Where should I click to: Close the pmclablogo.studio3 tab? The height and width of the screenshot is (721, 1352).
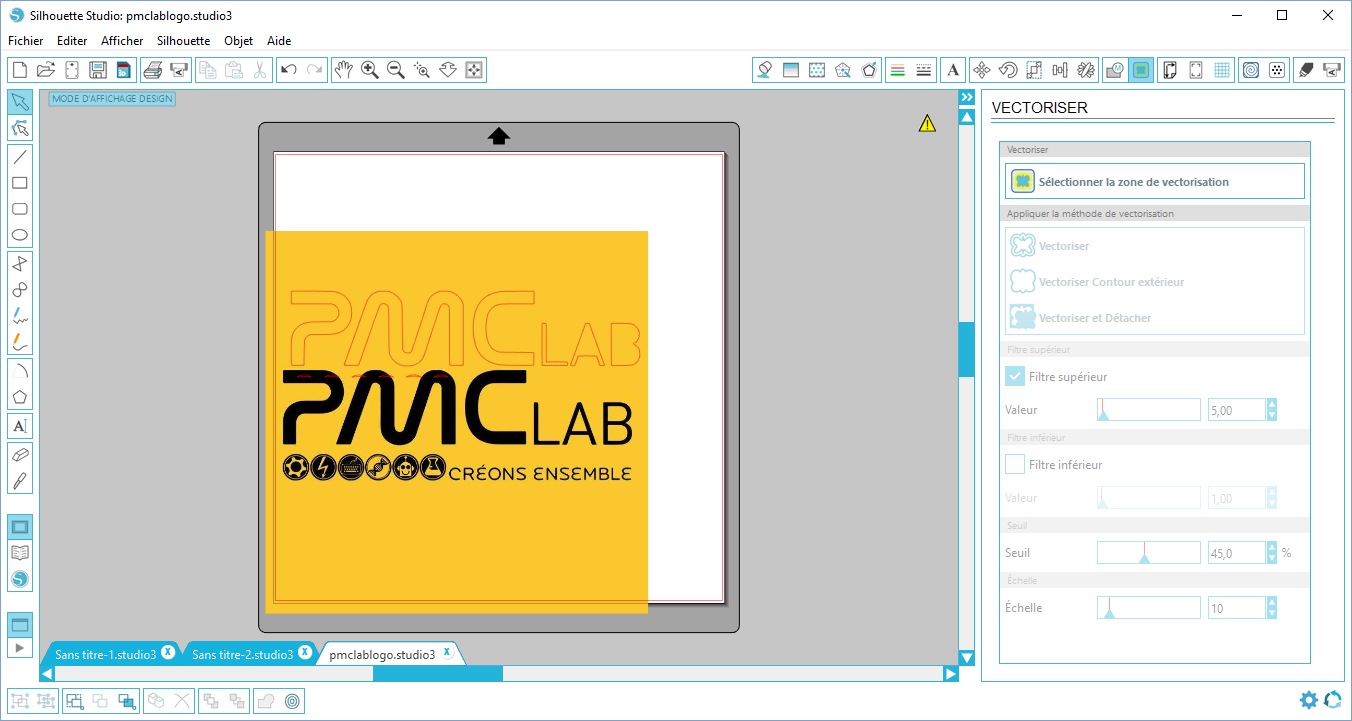pyautogui.click(x=447, y=653)
